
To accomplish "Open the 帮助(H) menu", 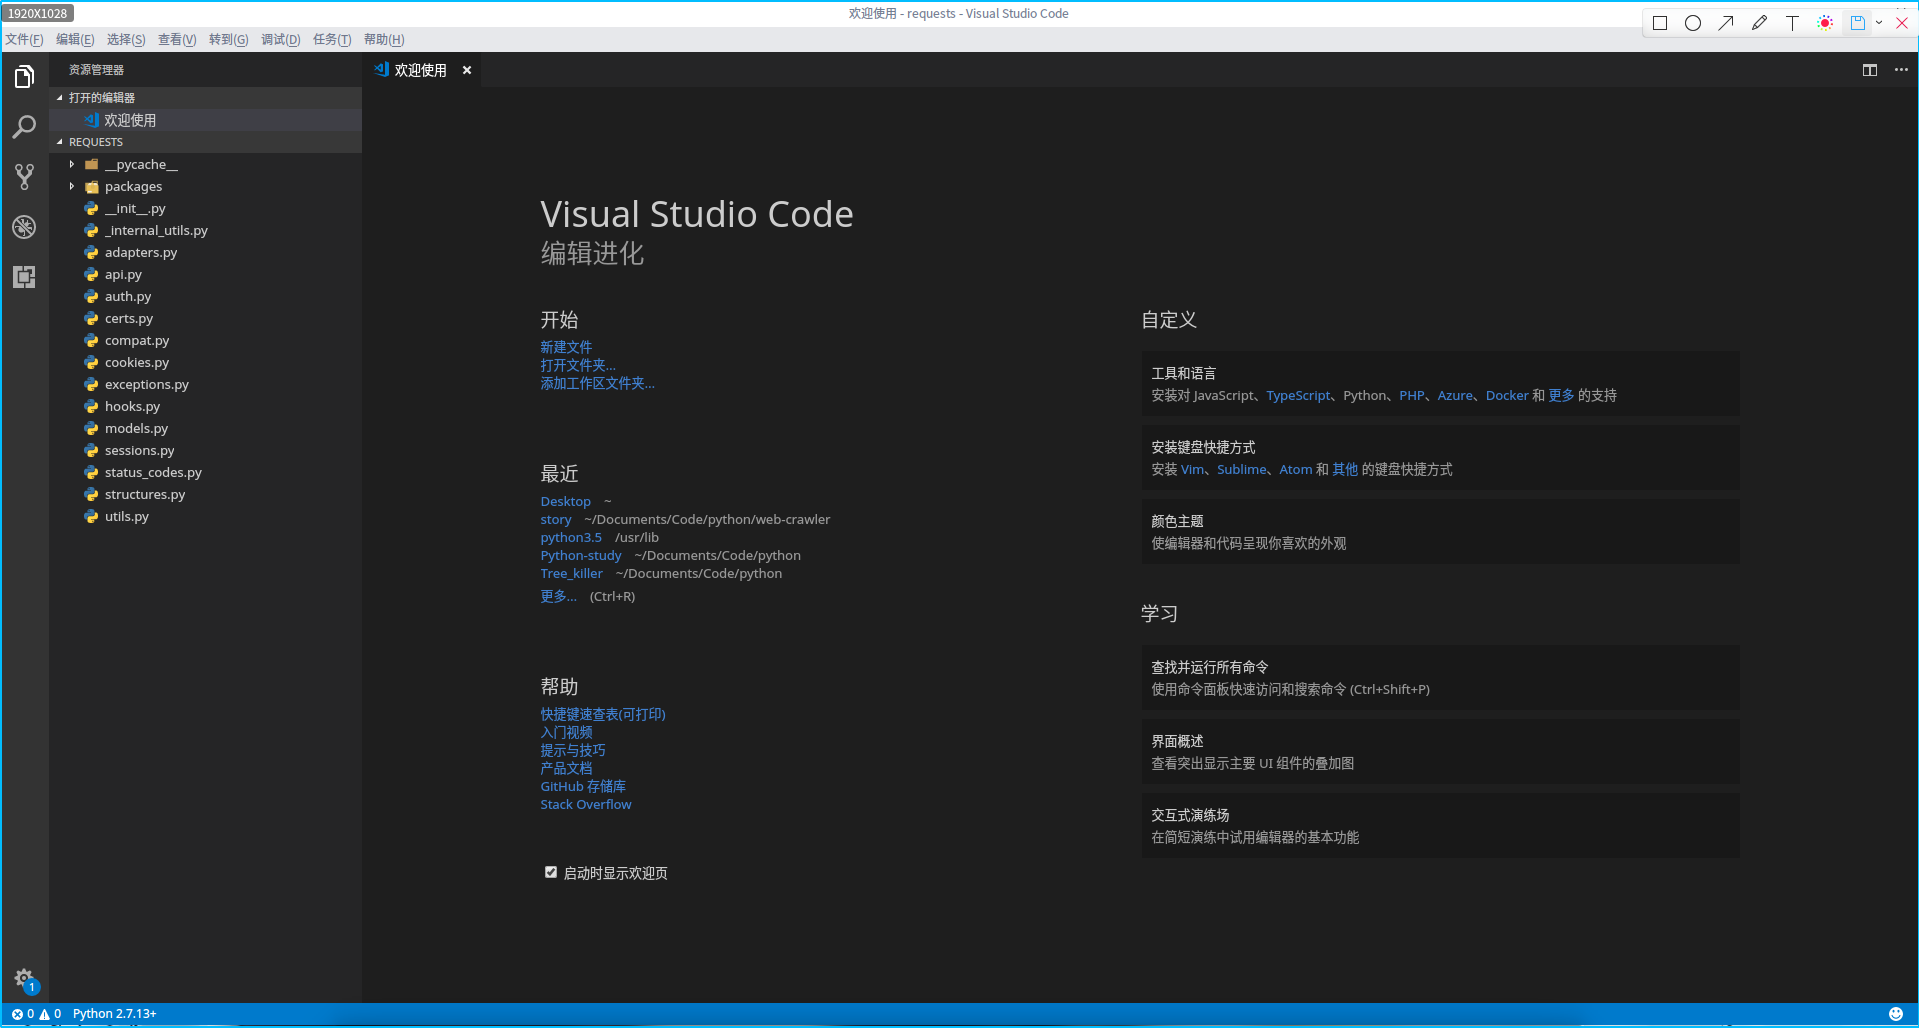I will click(384, 39).
